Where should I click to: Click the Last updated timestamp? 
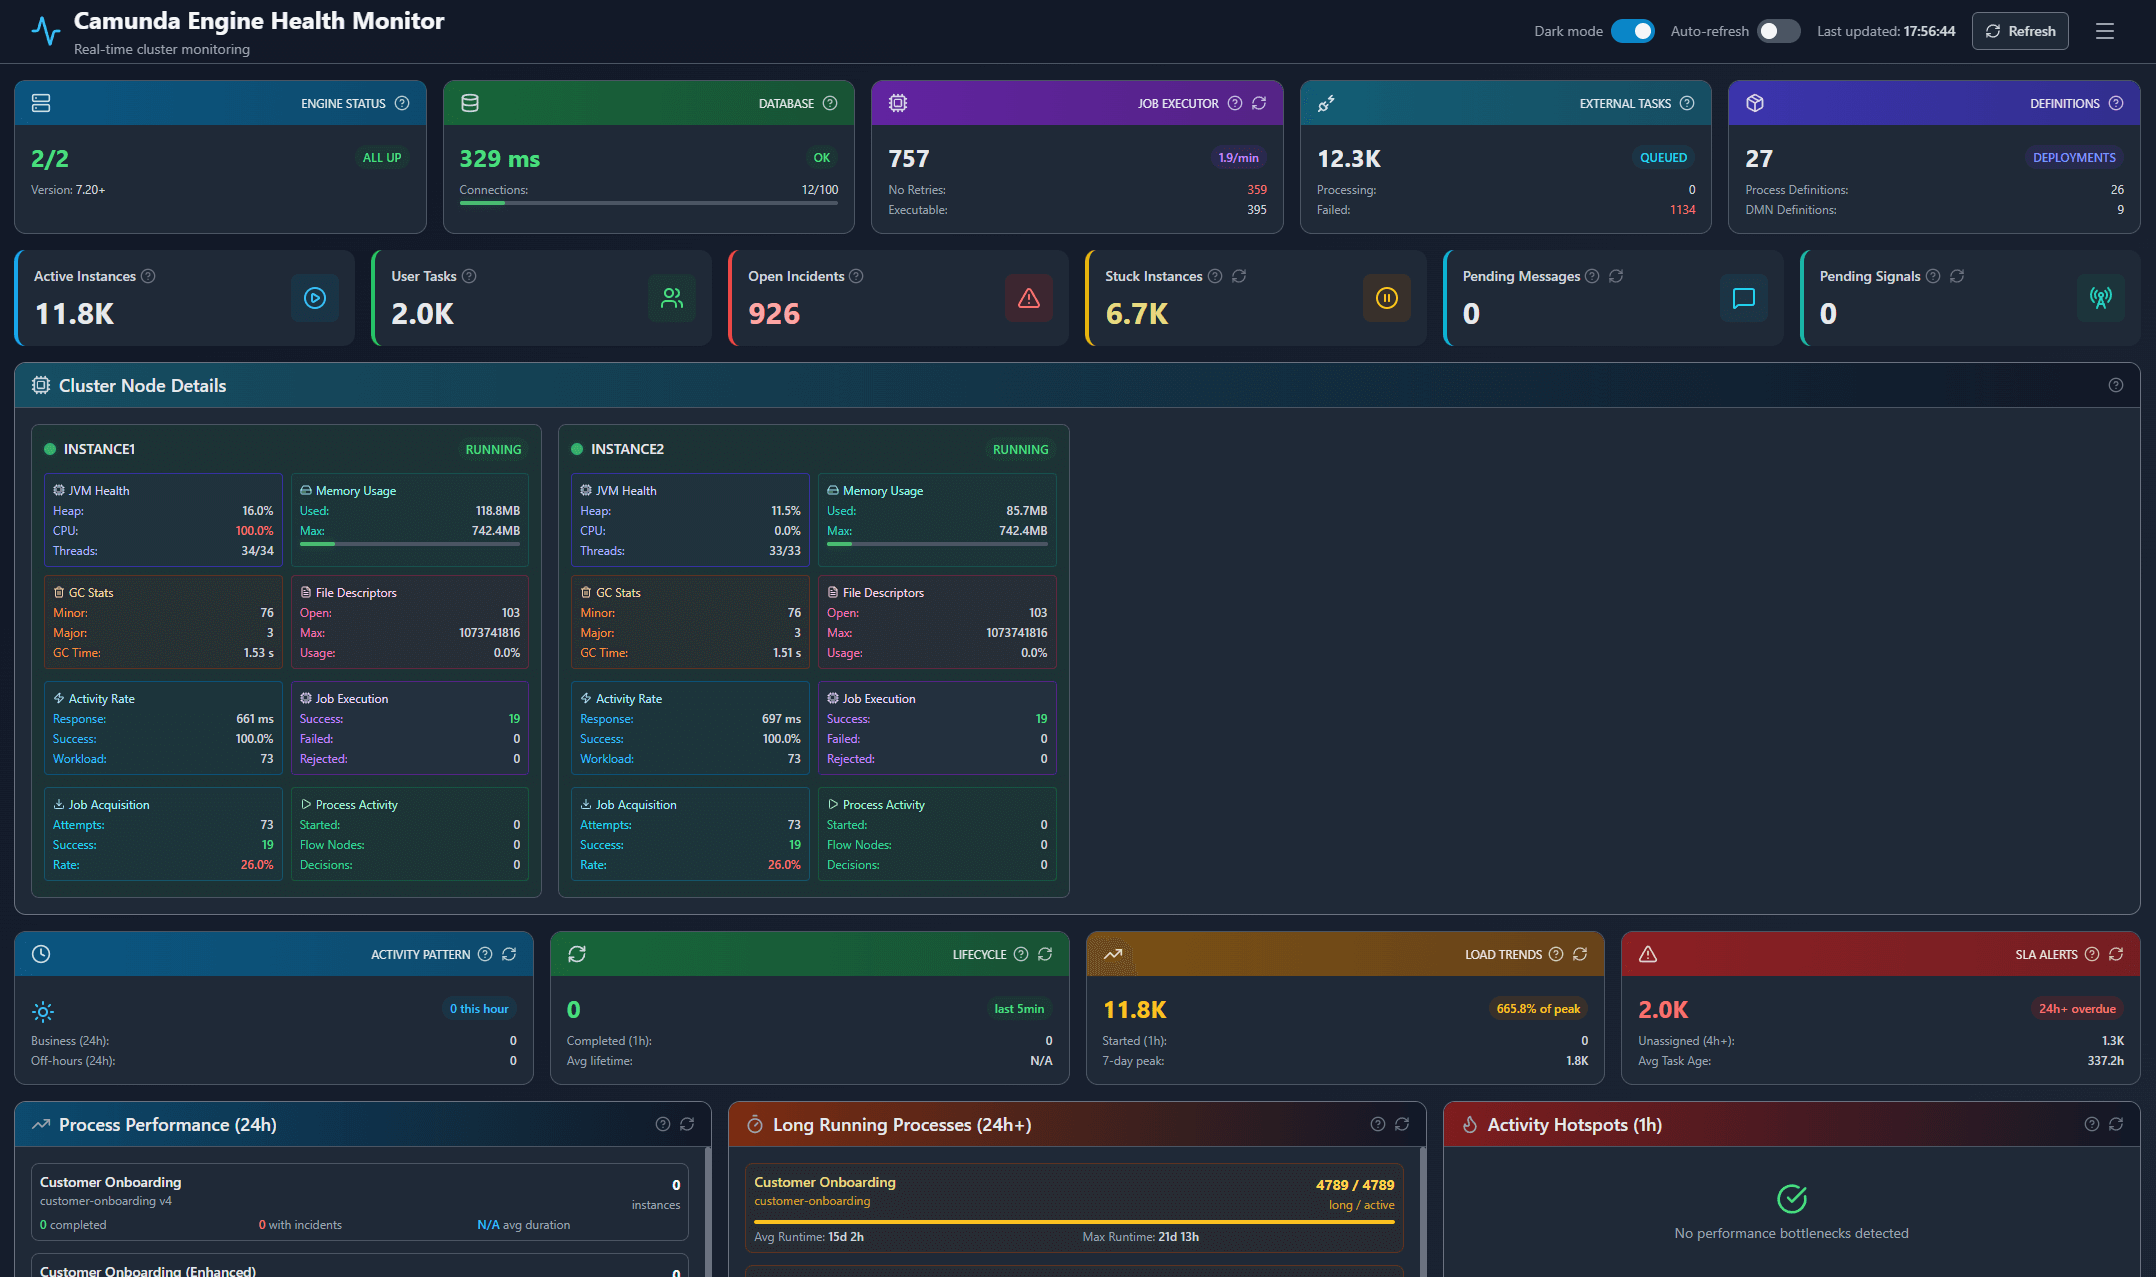1886,31
